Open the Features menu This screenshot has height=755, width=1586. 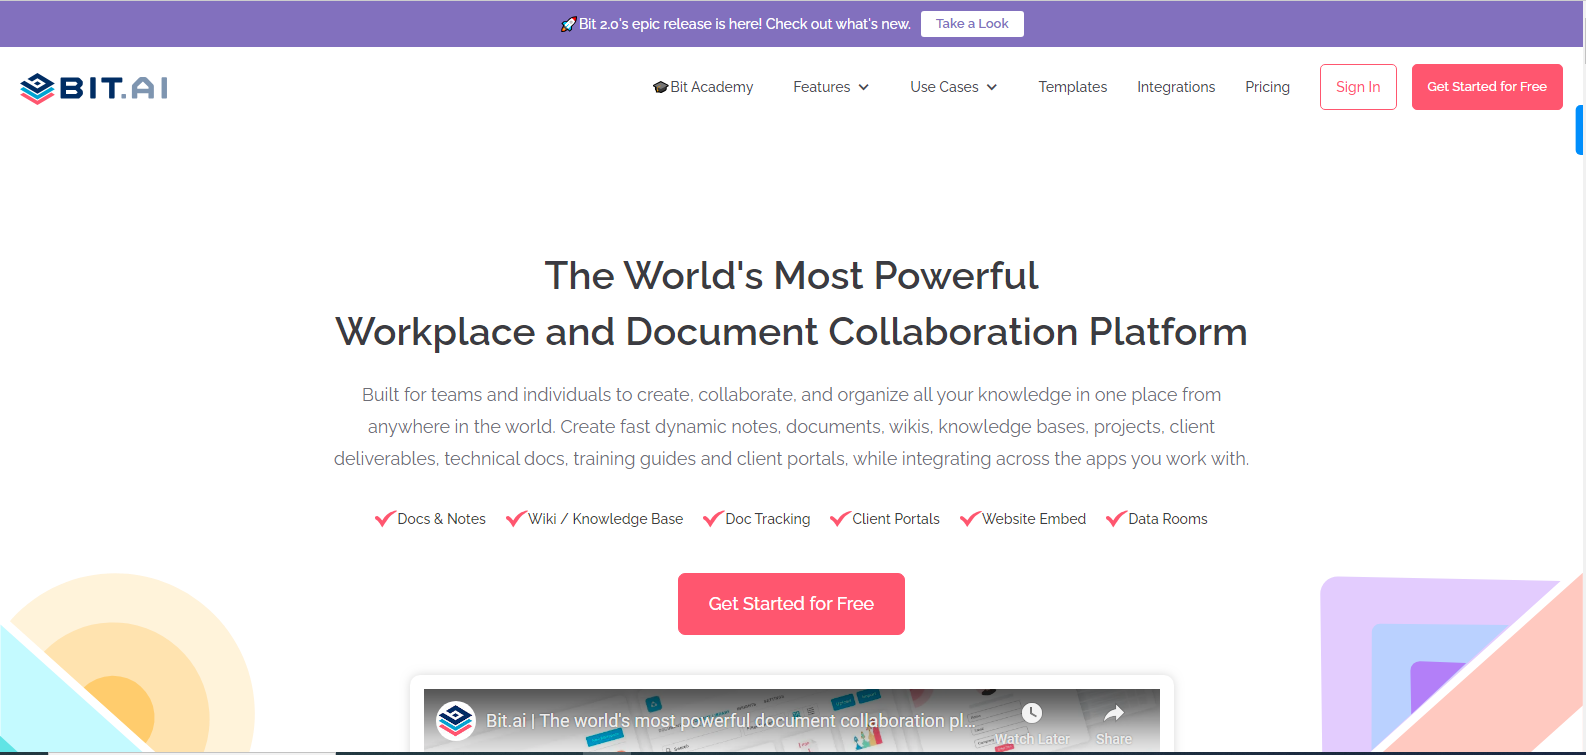(831, 87)
